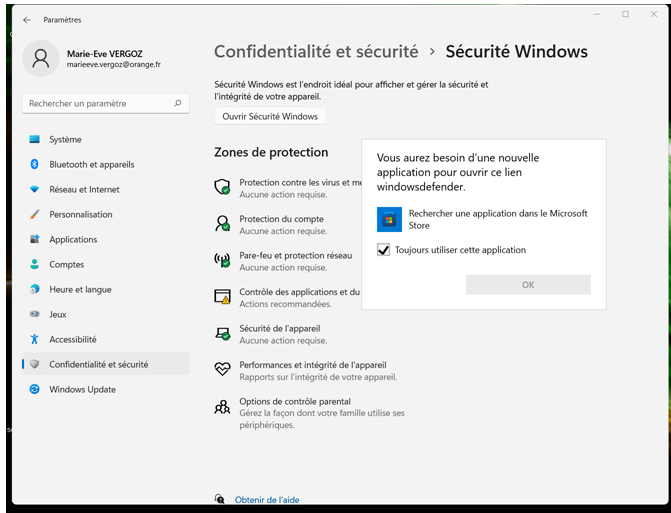Click marieeve.vergoz@orange.fr email
This screenshot has width=671, height=513.
click(x=113, y=65)
